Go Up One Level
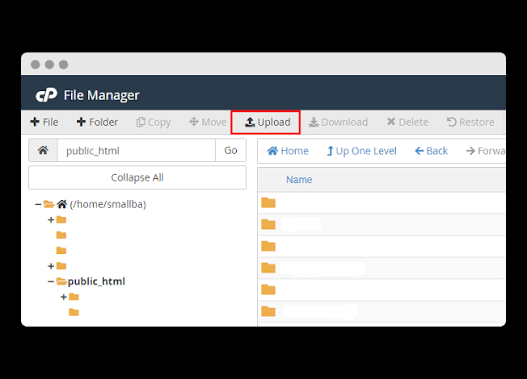 (x=362, y=151)
